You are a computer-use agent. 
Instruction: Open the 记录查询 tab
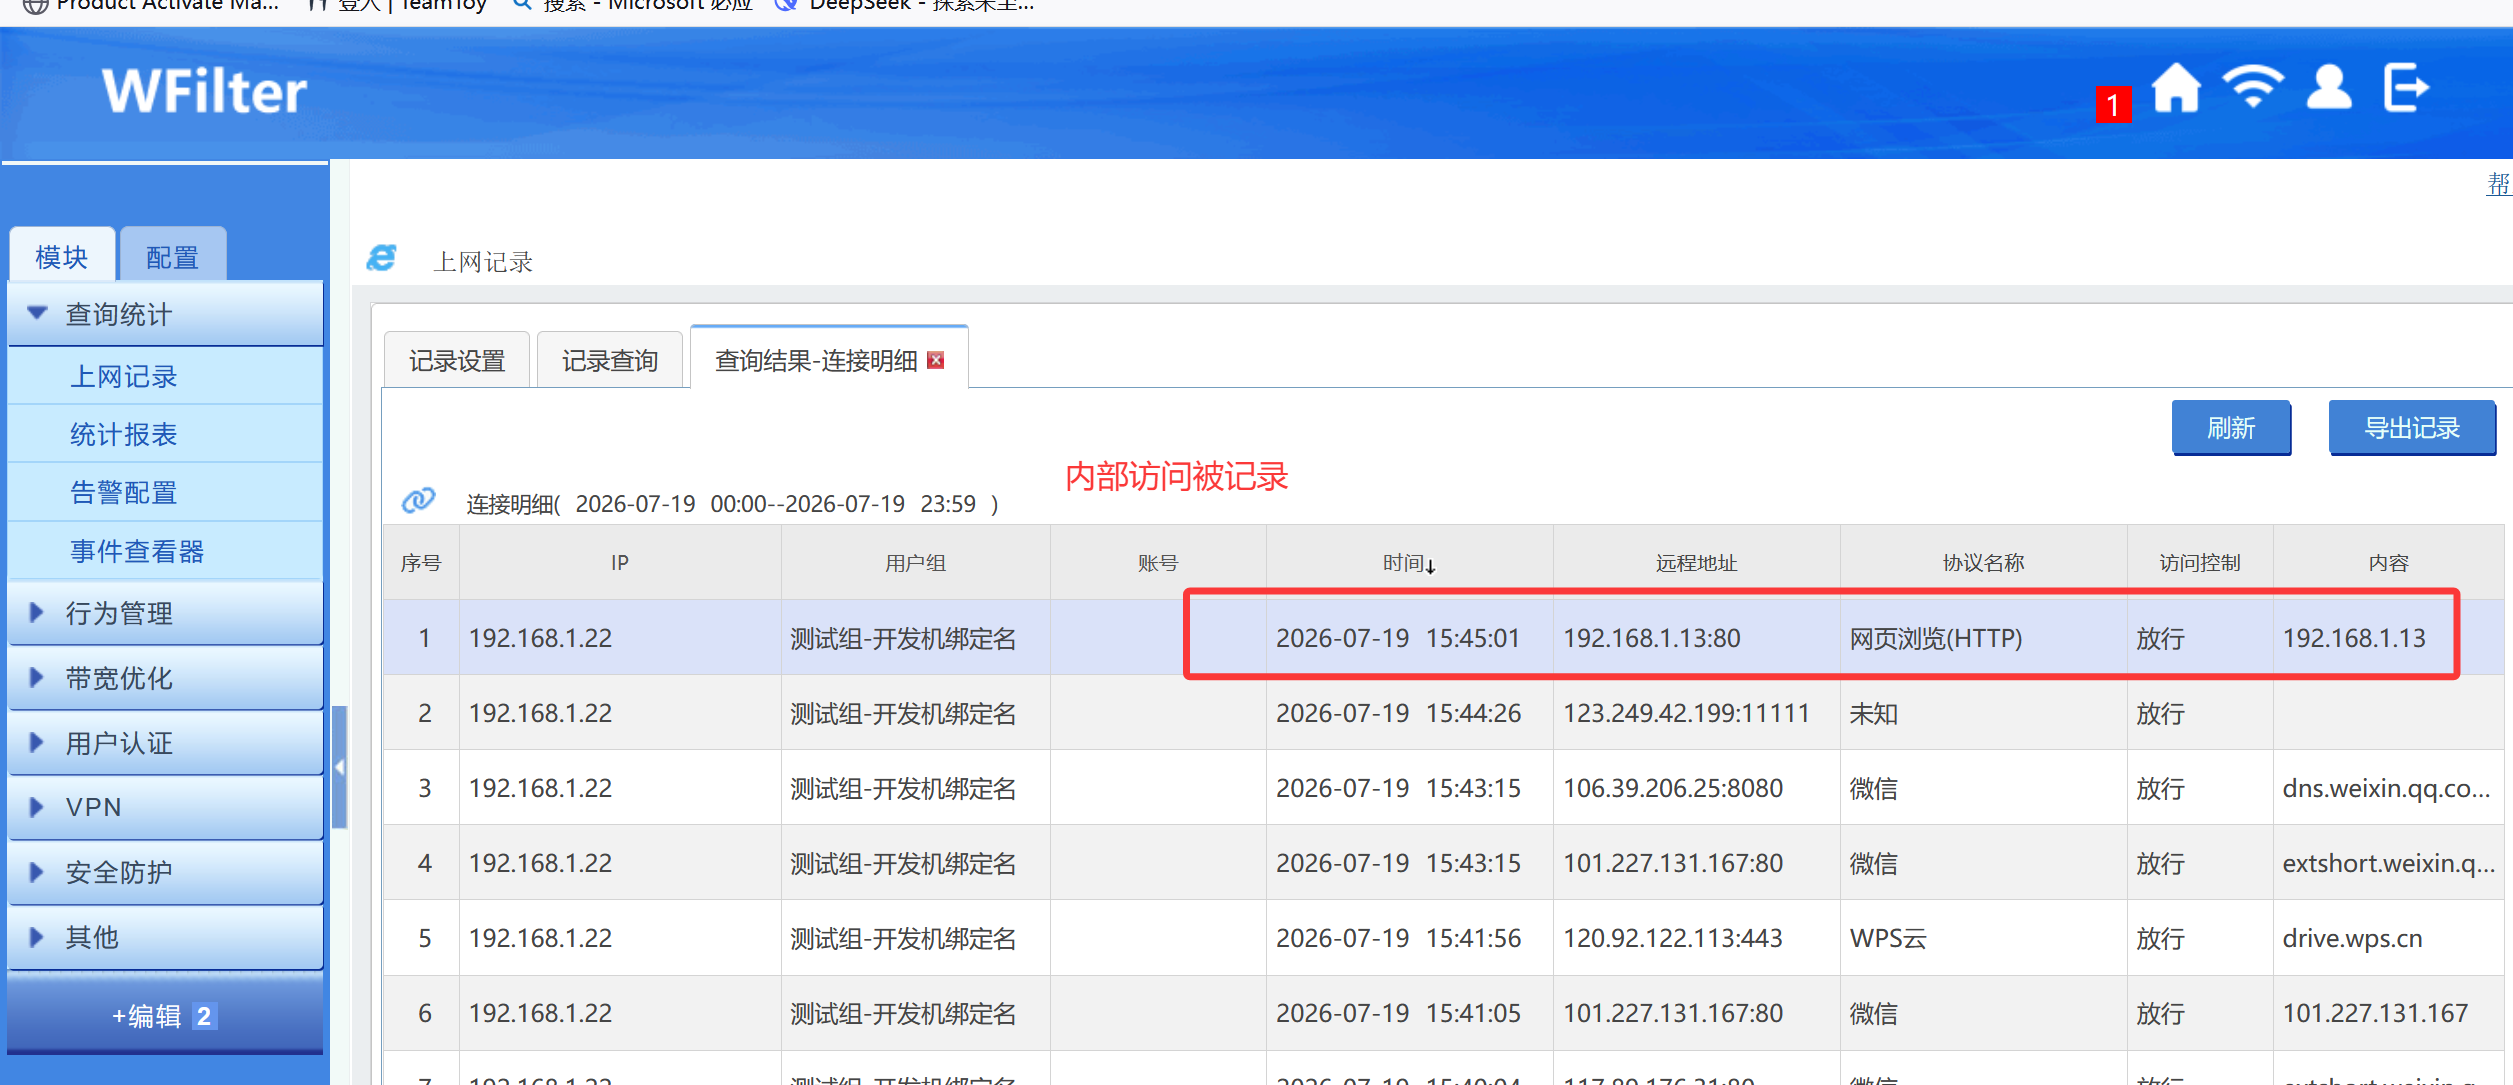tap(610, 360)
